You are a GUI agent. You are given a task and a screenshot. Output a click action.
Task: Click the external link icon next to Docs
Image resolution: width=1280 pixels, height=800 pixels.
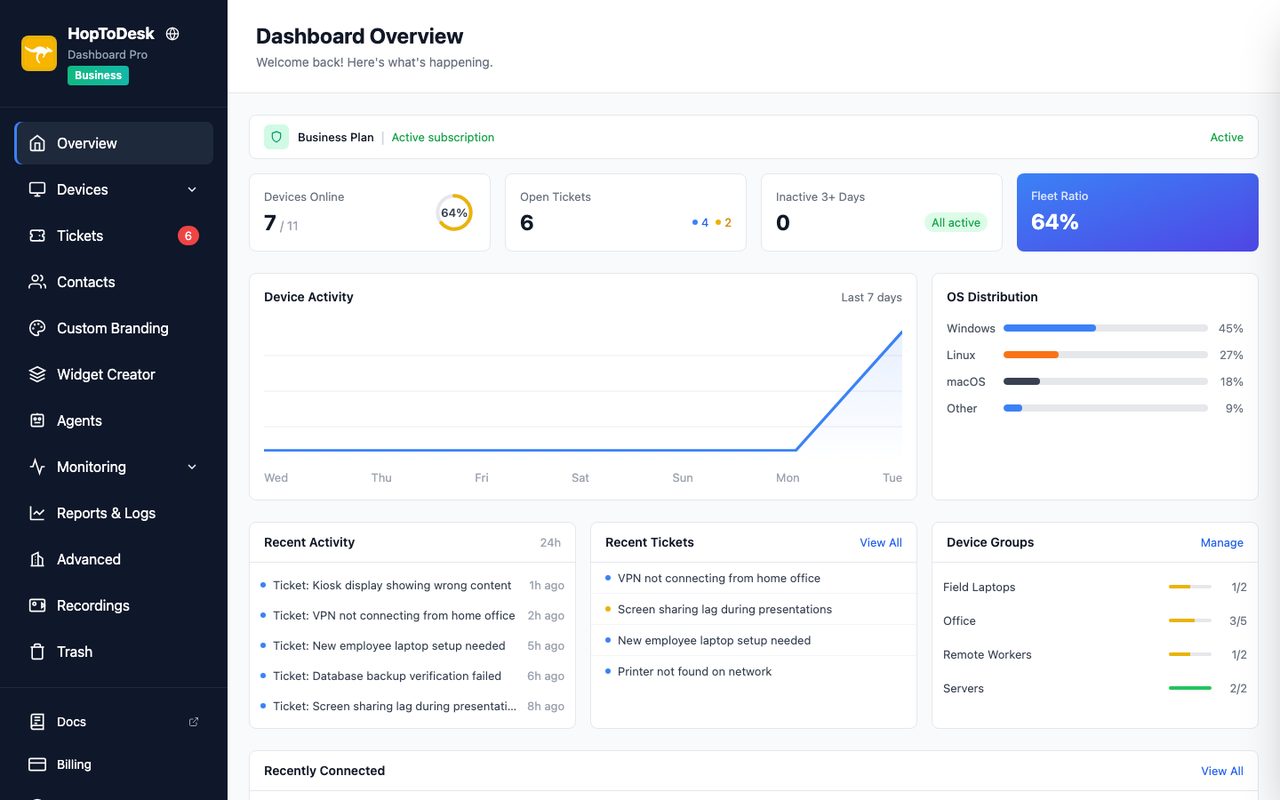(x=194, y=722)
